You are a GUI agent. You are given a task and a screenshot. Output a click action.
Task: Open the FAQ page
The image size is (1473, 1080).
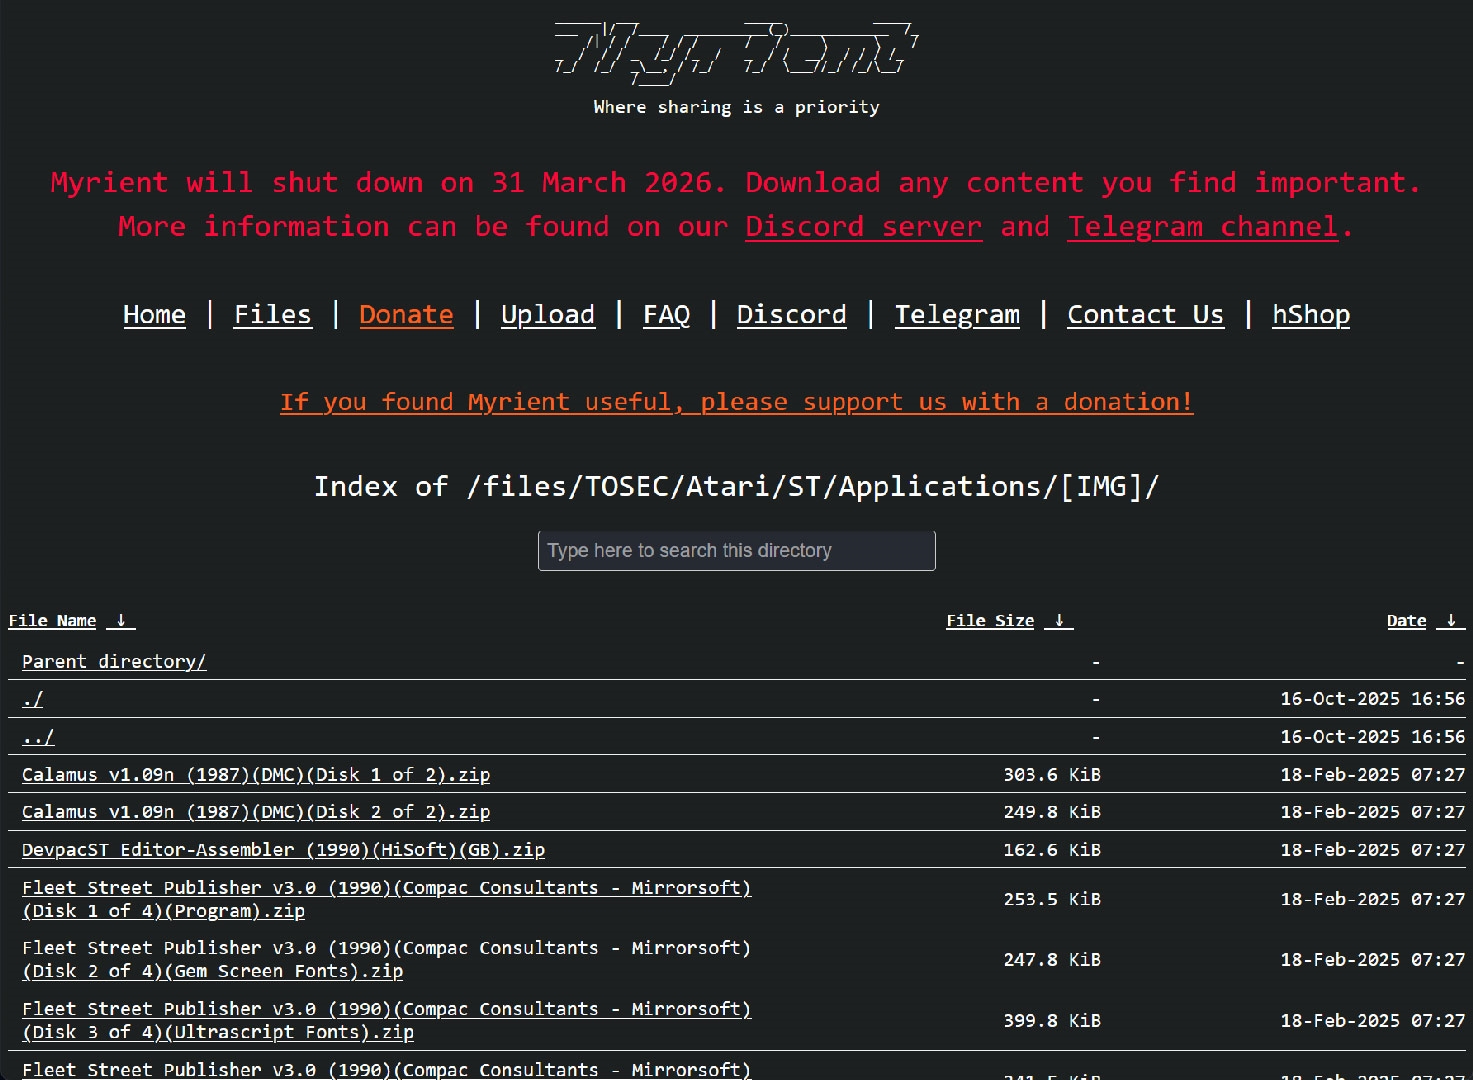tap(666, 315)
